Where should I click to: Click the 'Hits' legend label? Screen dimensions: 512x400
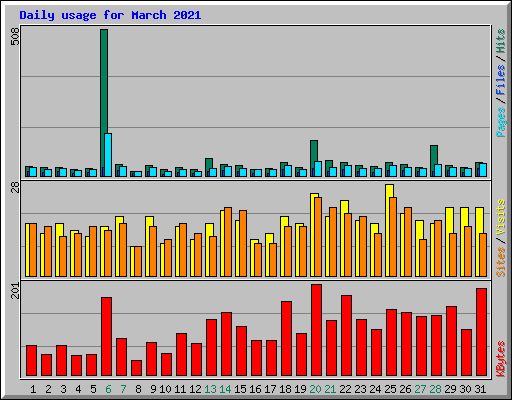[501, 41]
